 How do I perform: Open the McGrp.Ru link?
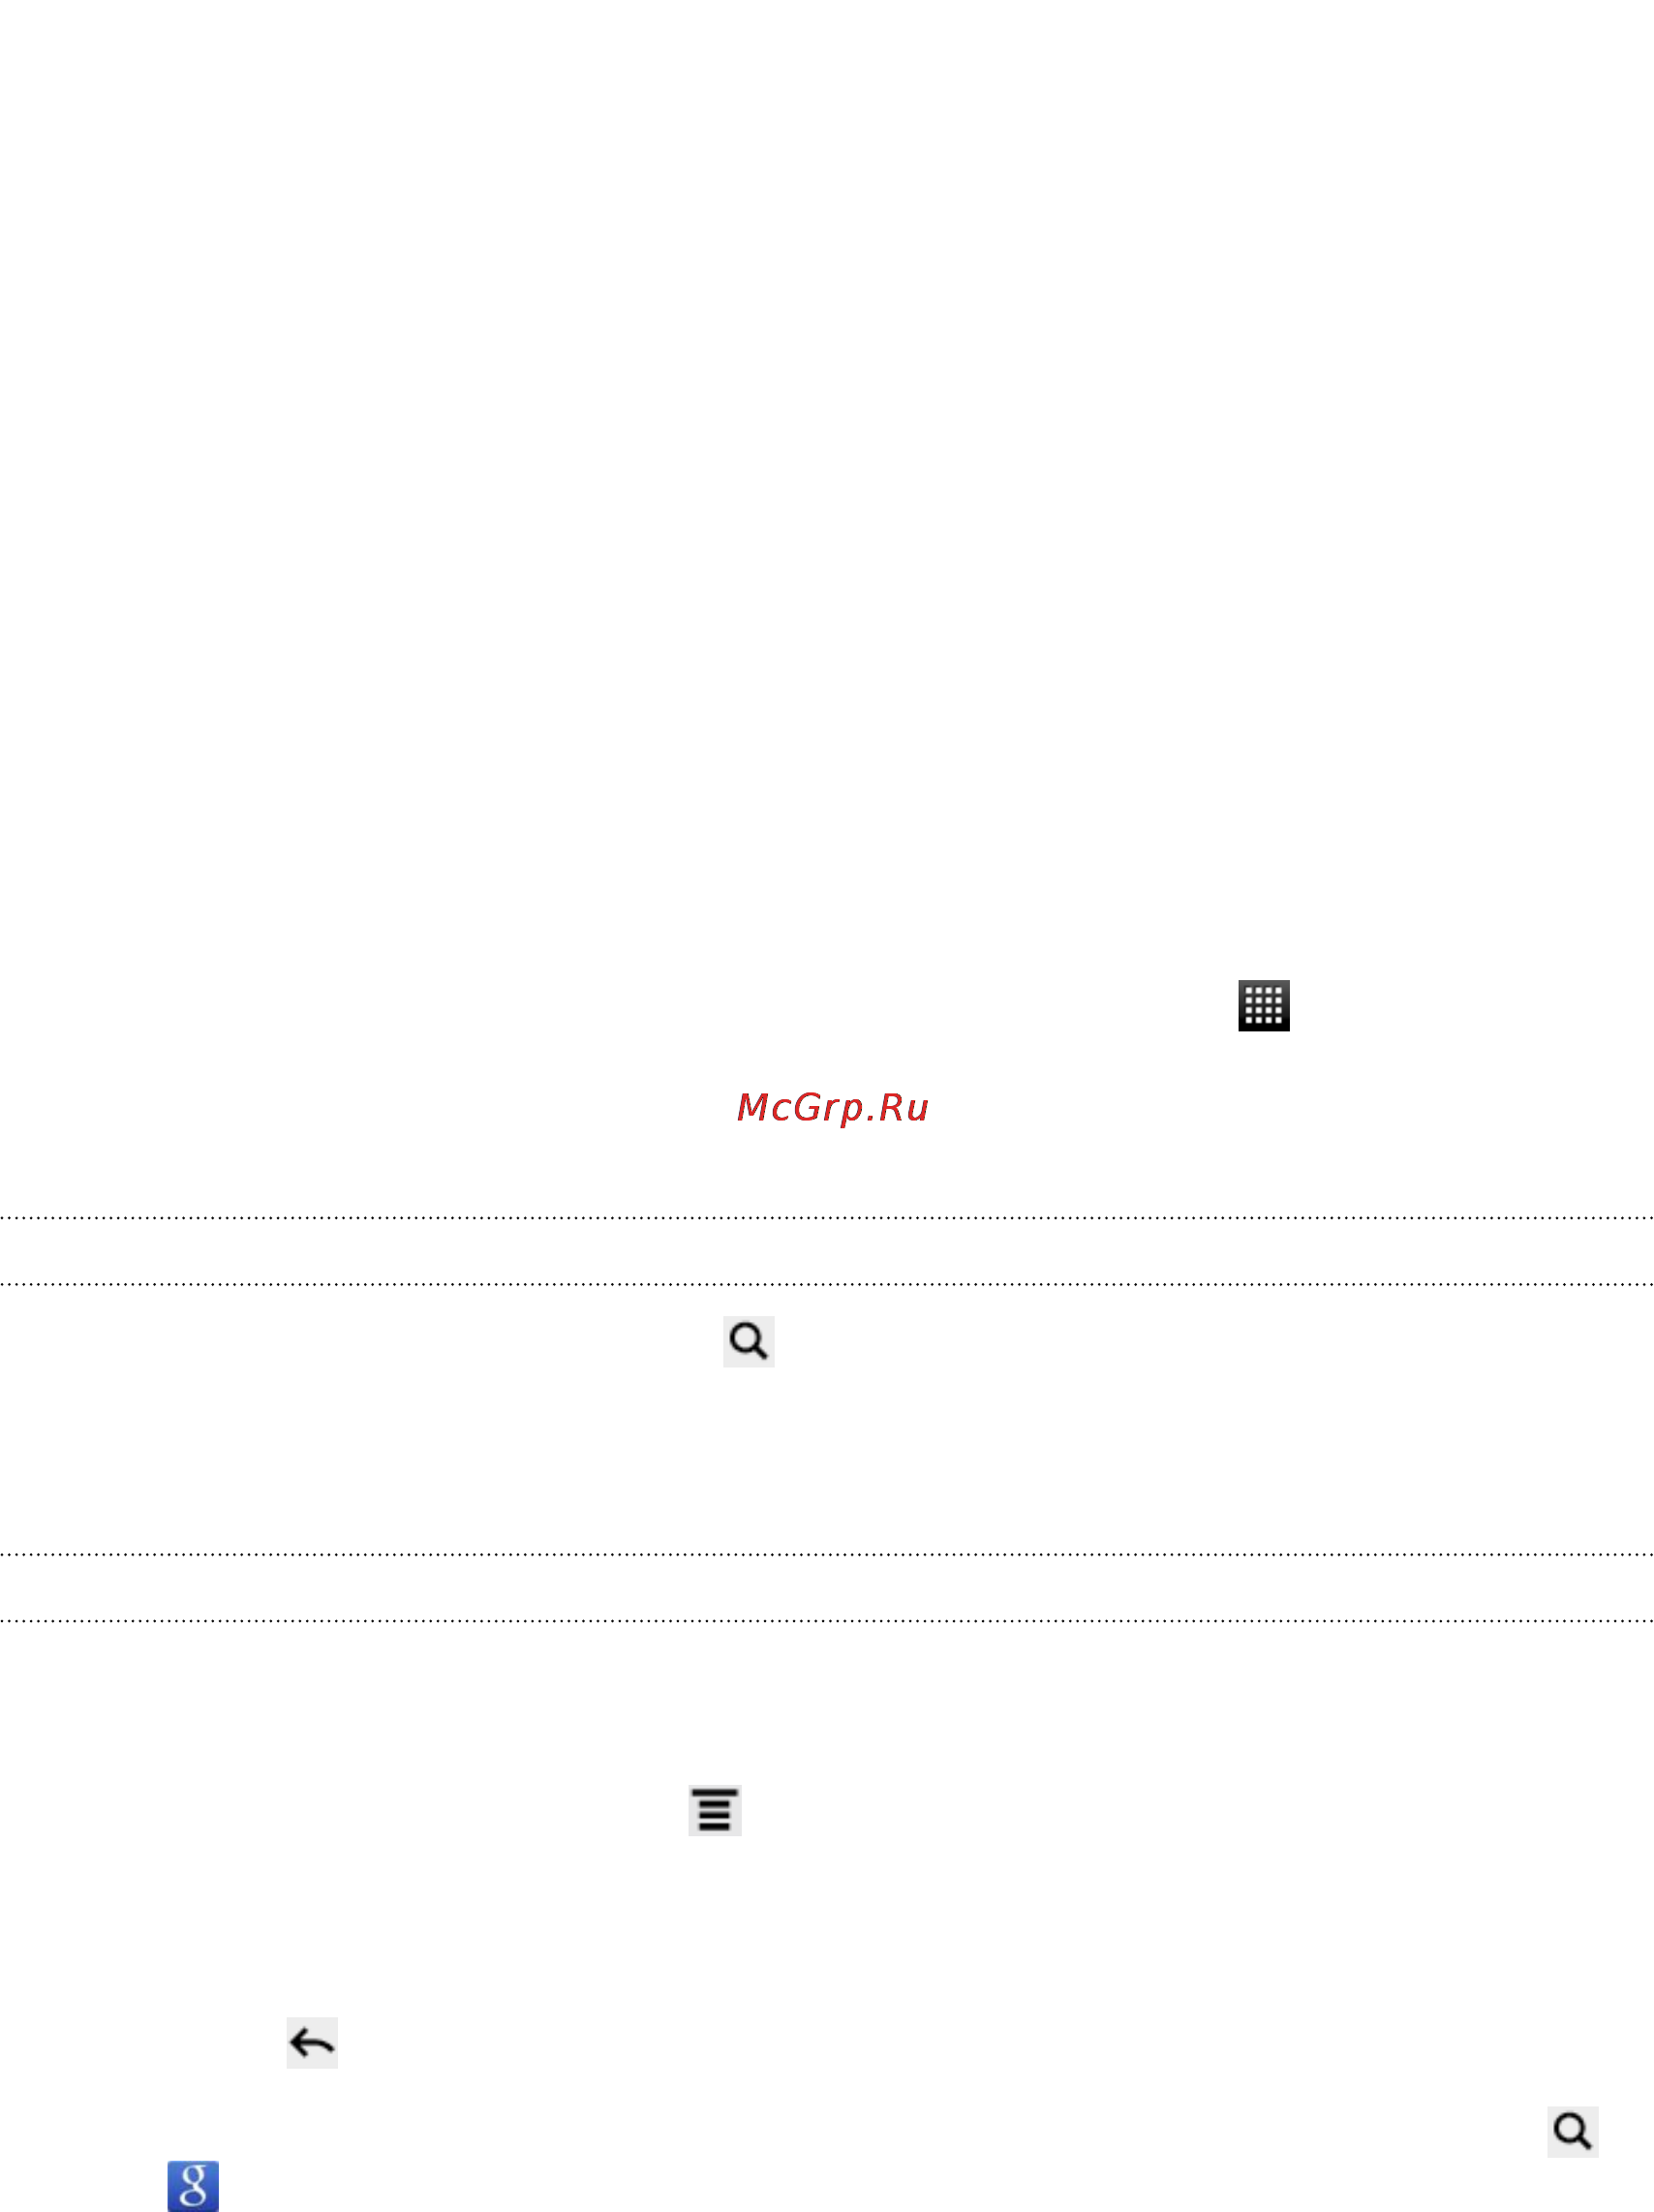832,1107
